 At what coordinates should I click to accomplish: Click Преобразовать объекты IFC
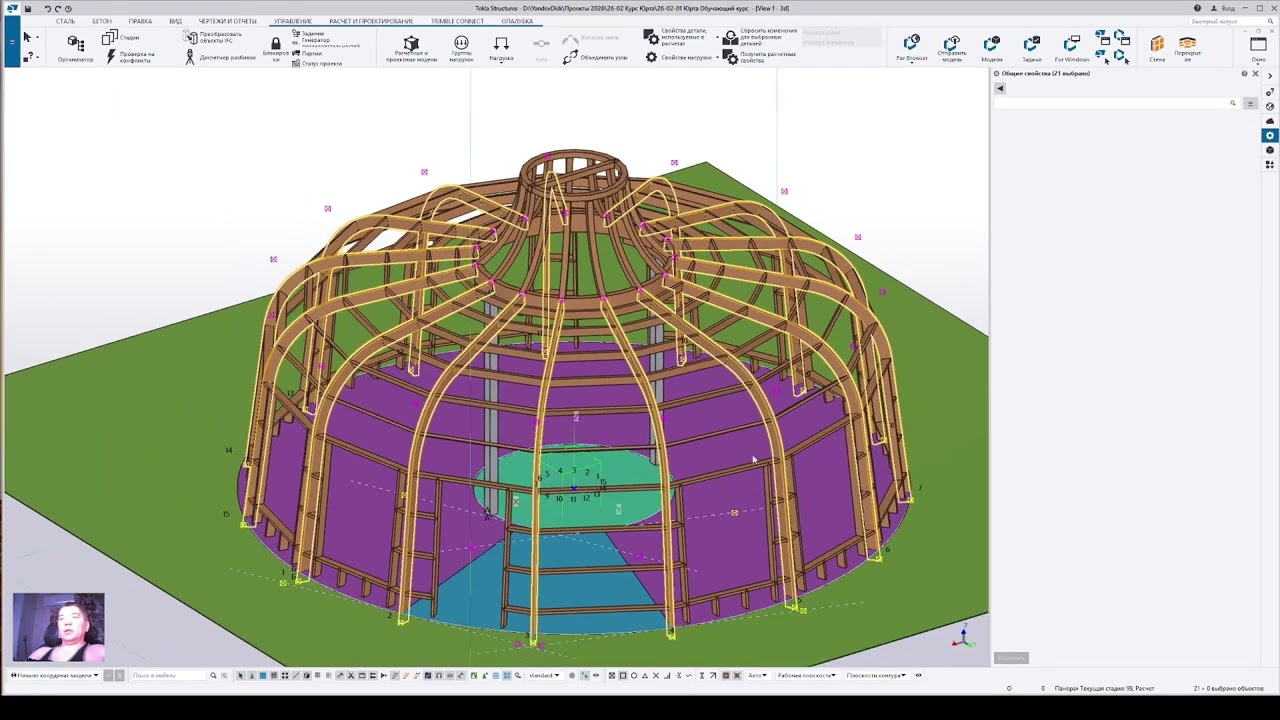pos(213,37)
